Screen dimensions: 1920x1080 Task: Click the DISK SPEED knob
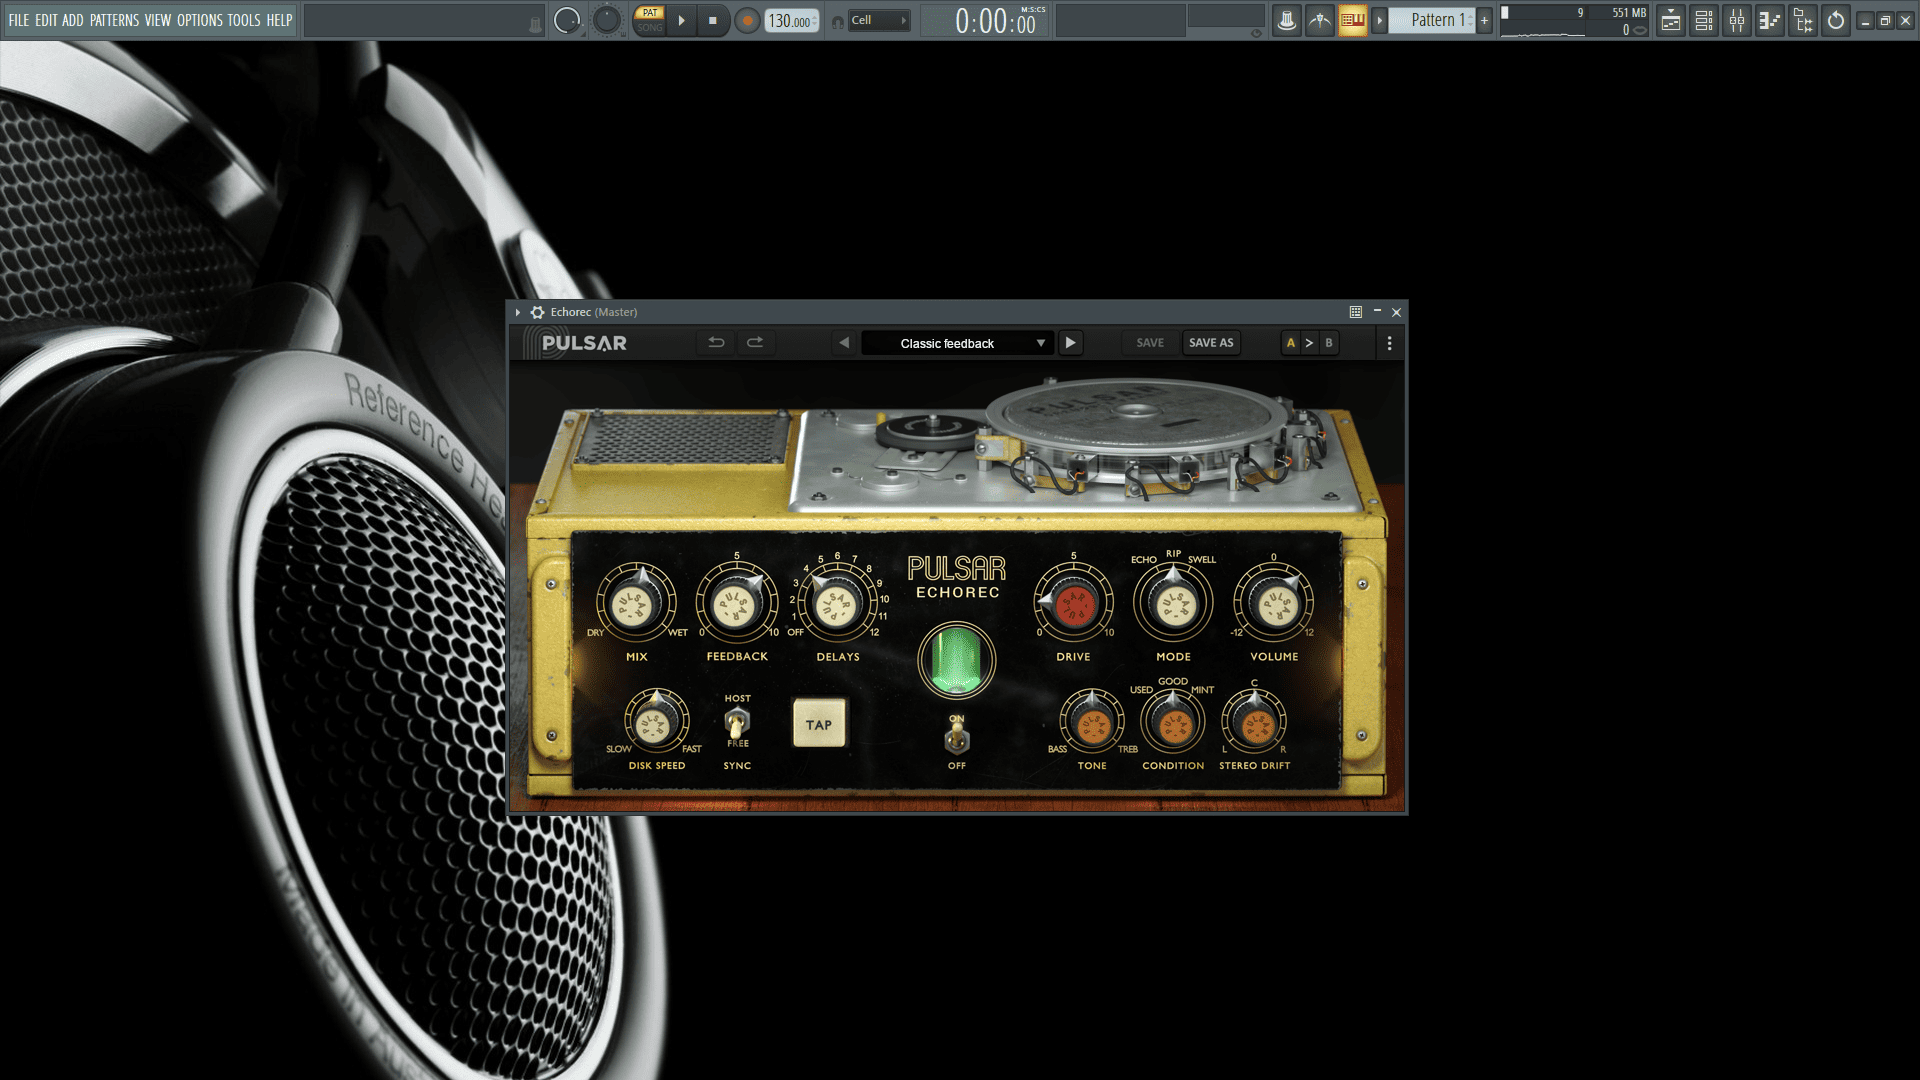[x=656, y=721]
